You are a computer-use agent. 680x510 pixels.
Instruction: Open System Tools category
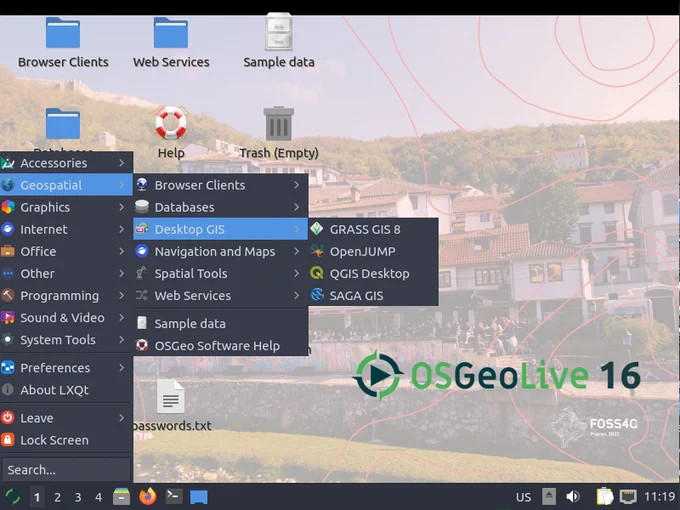[x=66, y=340]
